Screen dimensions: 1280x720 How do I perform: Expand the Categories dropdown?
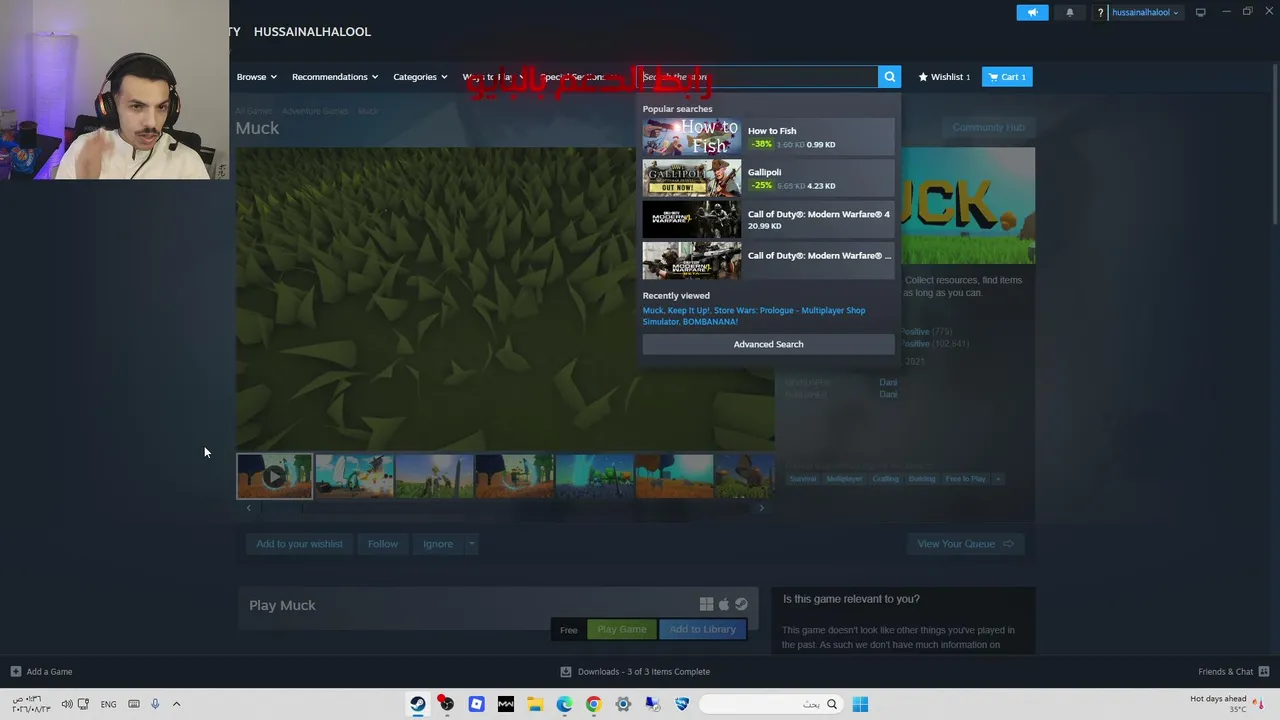tap(420, 77)
